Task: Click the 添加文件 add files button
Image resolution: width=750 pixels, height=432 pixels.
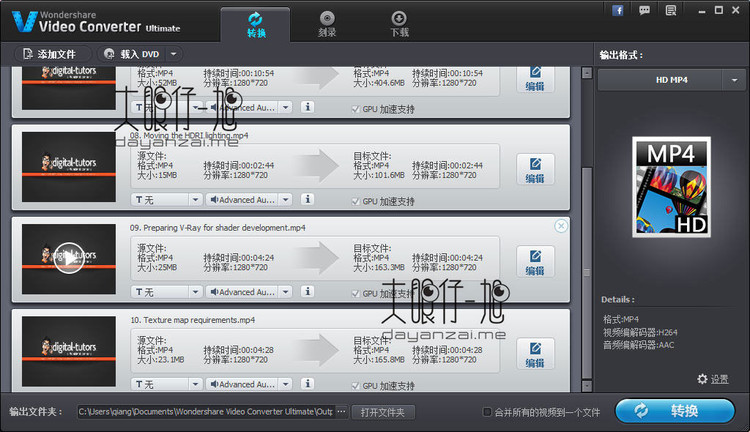Action: [52, 54]
